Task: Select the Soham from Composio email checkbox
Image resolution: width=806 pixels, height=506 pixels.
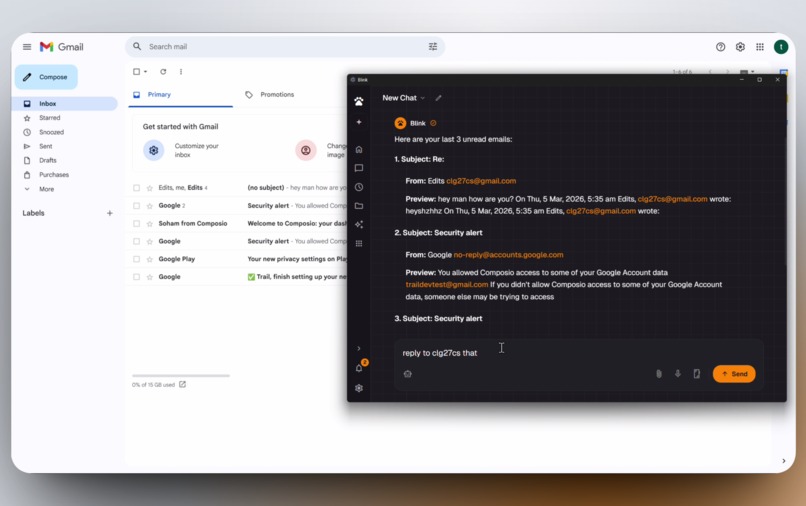Action: tap(136, 224)
